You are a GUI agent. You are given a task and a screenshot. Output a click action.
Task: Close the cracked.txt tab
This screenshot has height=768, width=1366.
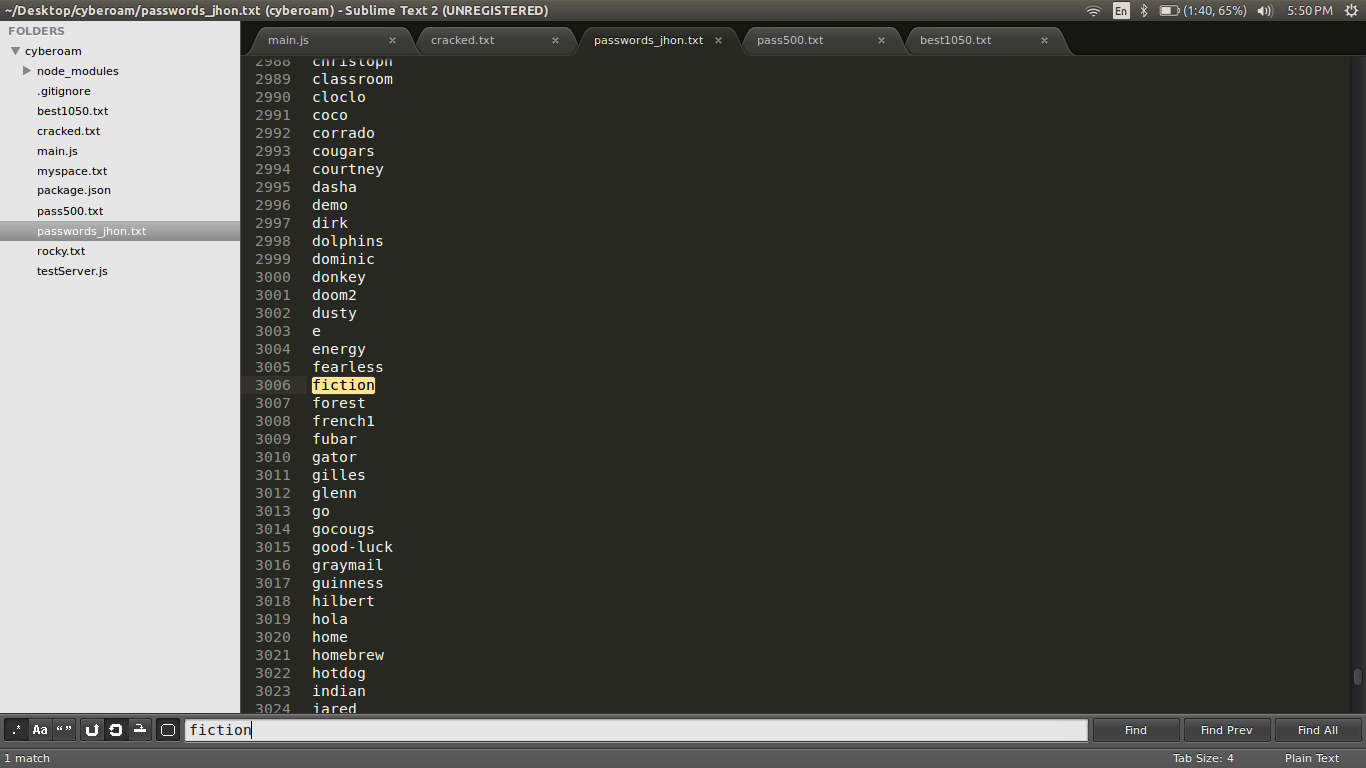coord(555,41)
